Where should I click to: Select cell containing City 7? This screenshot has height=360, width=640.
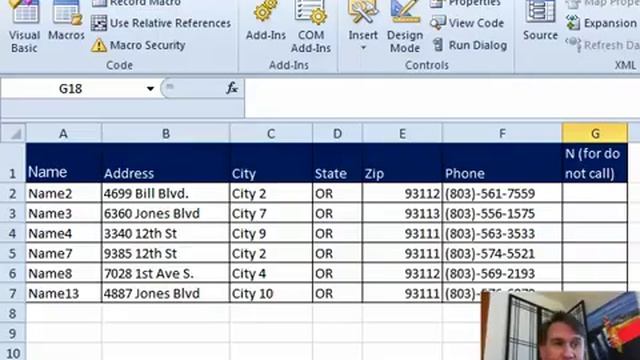coord(271,213)
